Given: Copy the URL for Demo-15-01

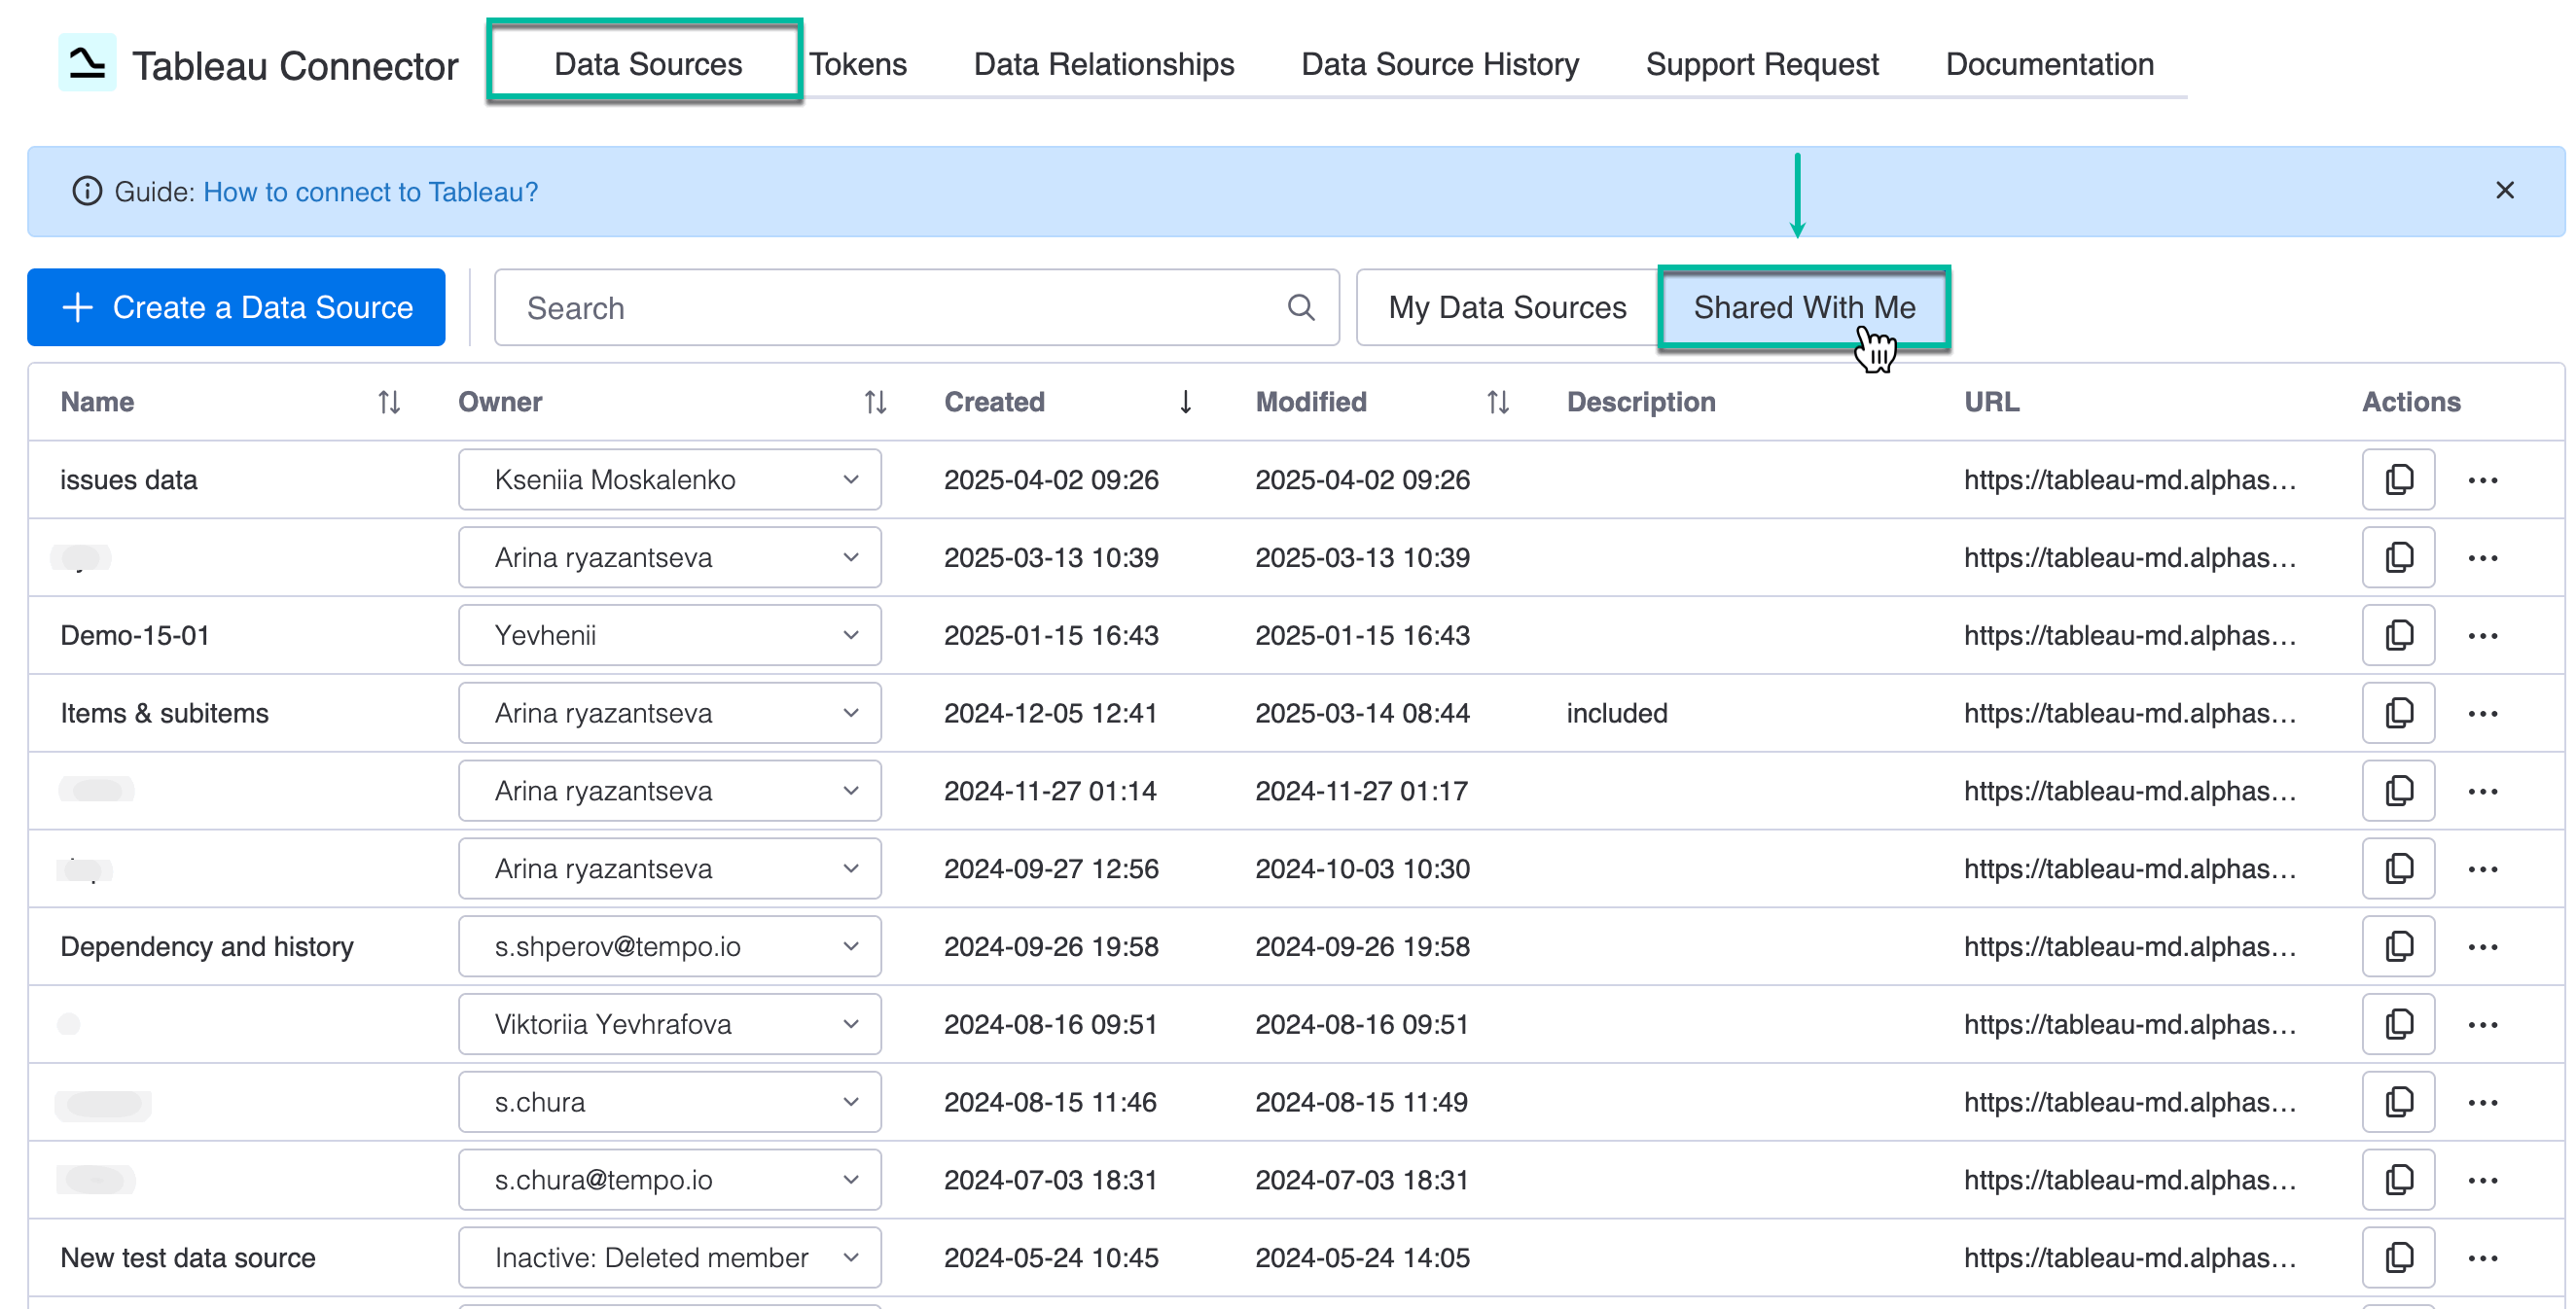Looking at the screenshot, I should point(2398,635).
